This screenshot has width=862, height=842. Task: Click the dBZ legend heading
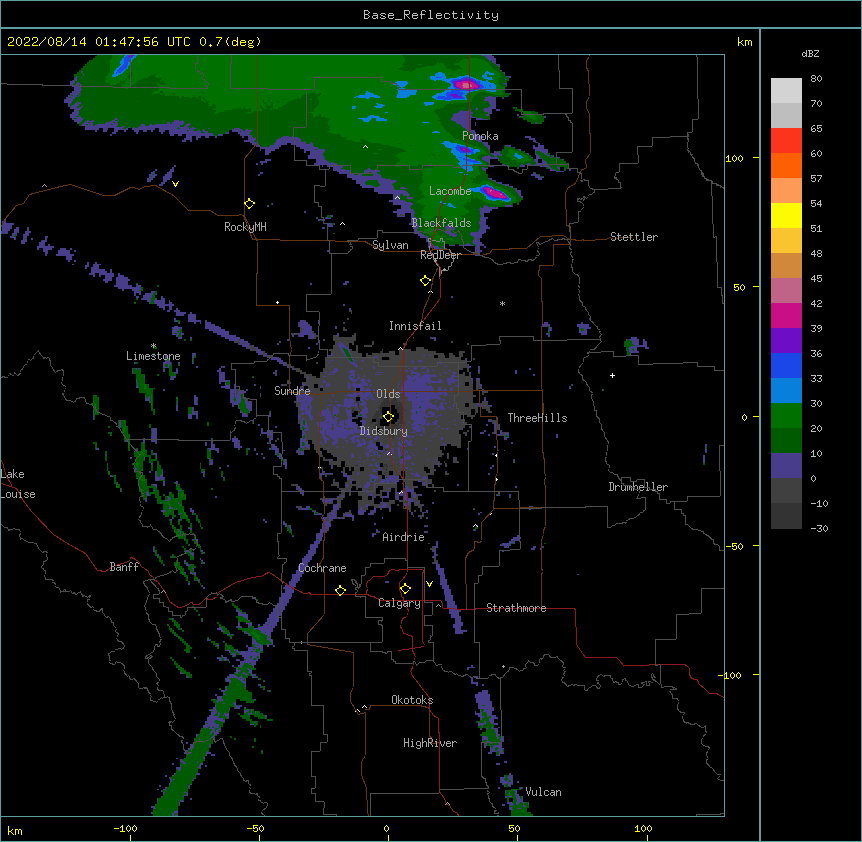(x=810, y=53)
